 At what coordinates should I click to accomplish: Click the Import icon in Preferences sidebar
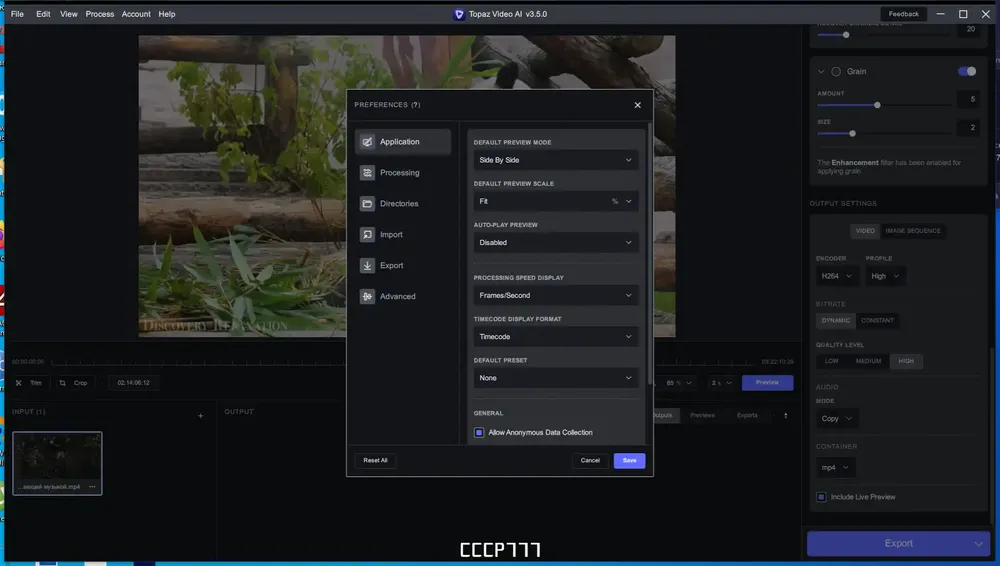[368, 235]
